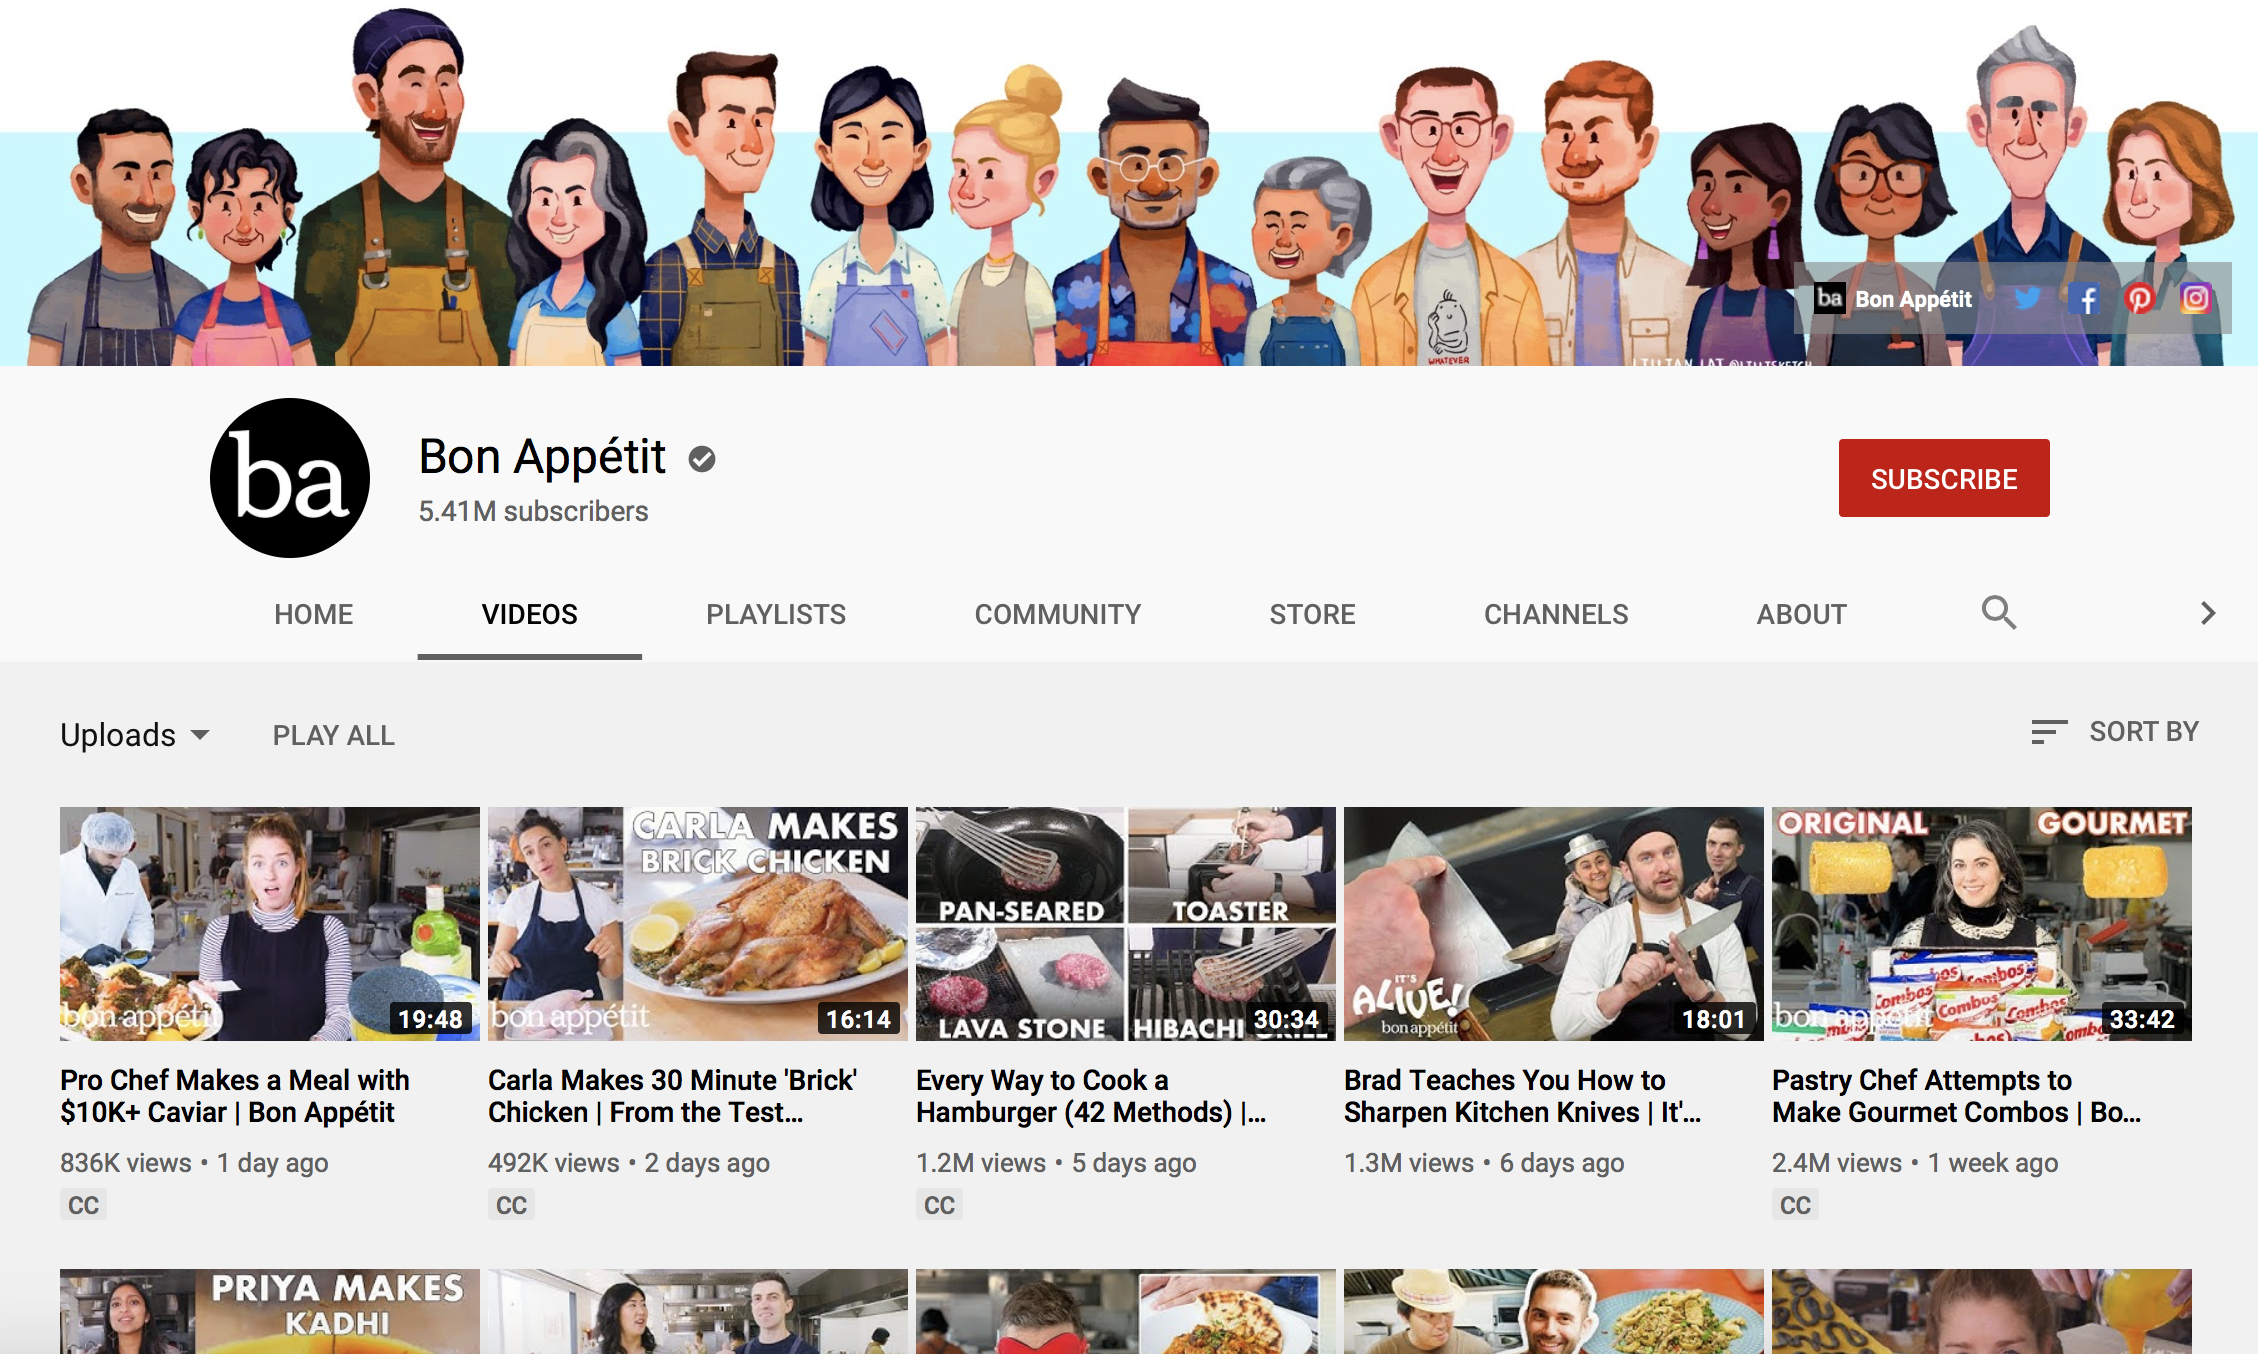Open the Sort By filter icon

[x=2048, y=732]
